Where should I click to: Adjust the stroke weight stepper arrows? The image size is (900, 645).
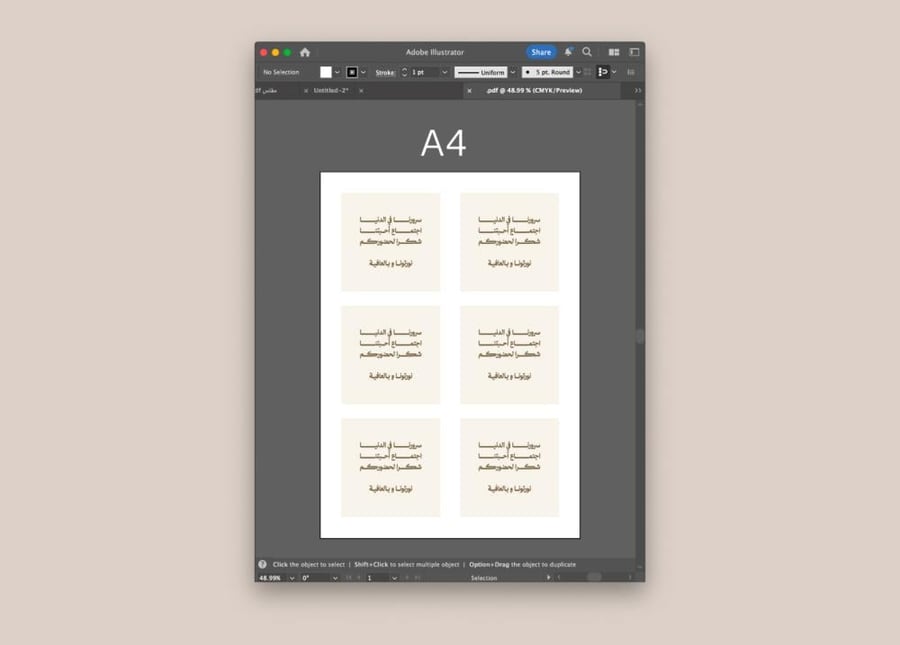pyautogui.click(x=404, y=72)
